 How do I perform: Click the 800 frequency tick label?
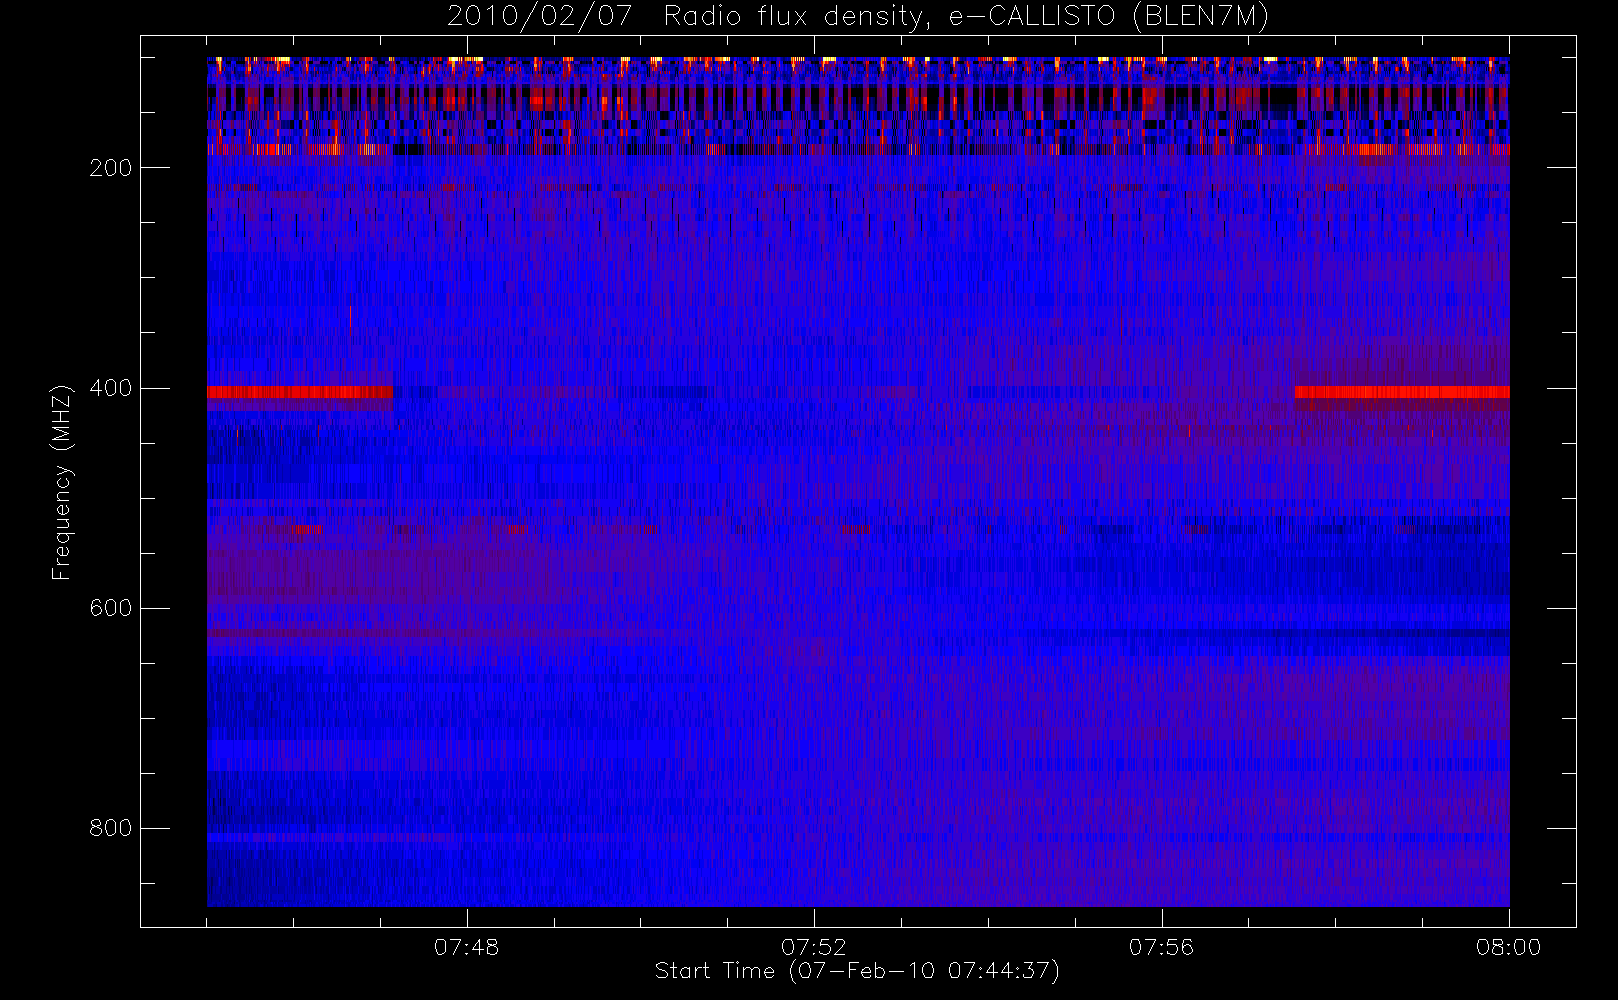tap(110, 828)
